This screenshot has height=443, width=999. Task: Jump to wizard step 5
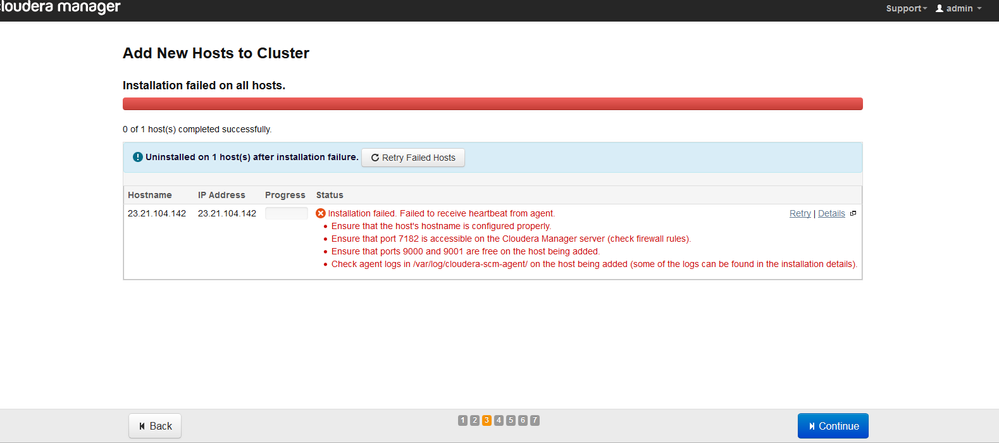click(x=511, y=420)
